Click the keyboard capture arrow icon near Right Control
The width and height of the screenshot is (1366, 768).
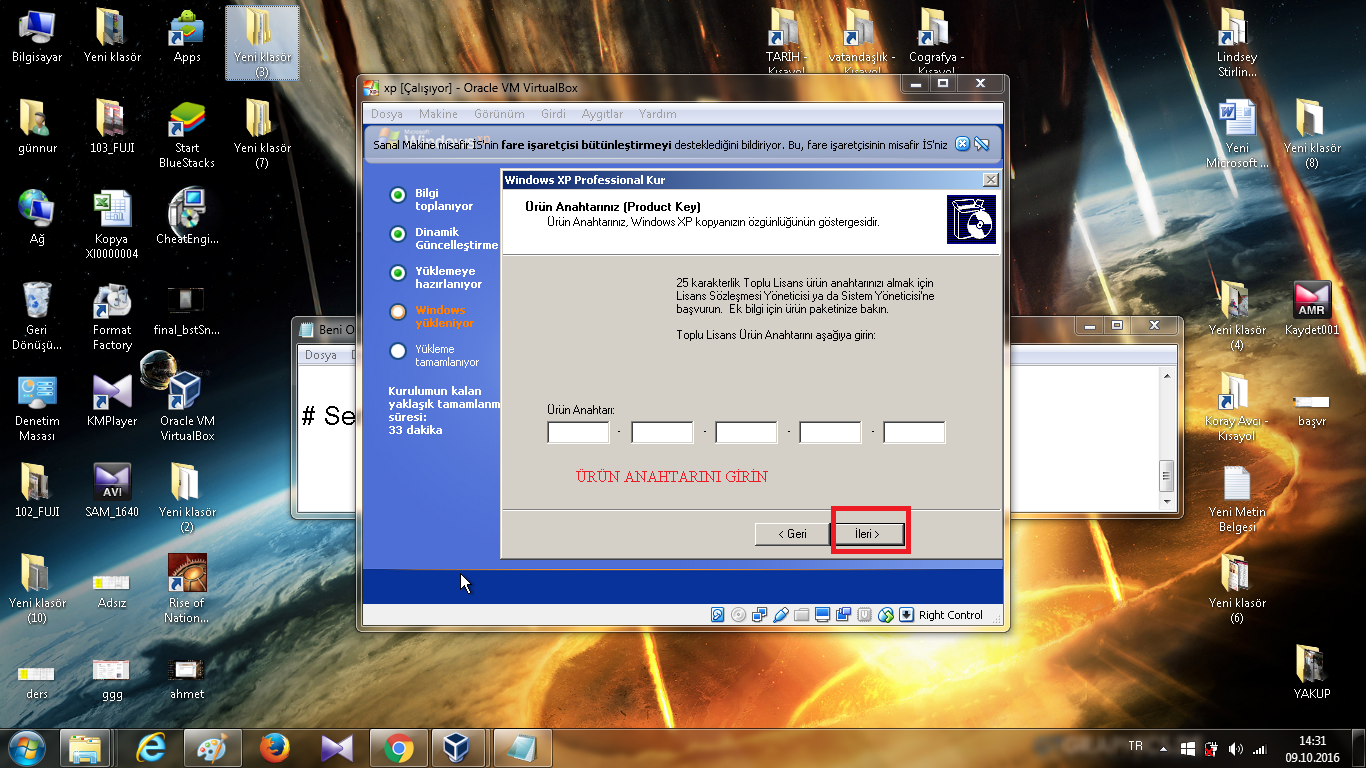(907, 615)
